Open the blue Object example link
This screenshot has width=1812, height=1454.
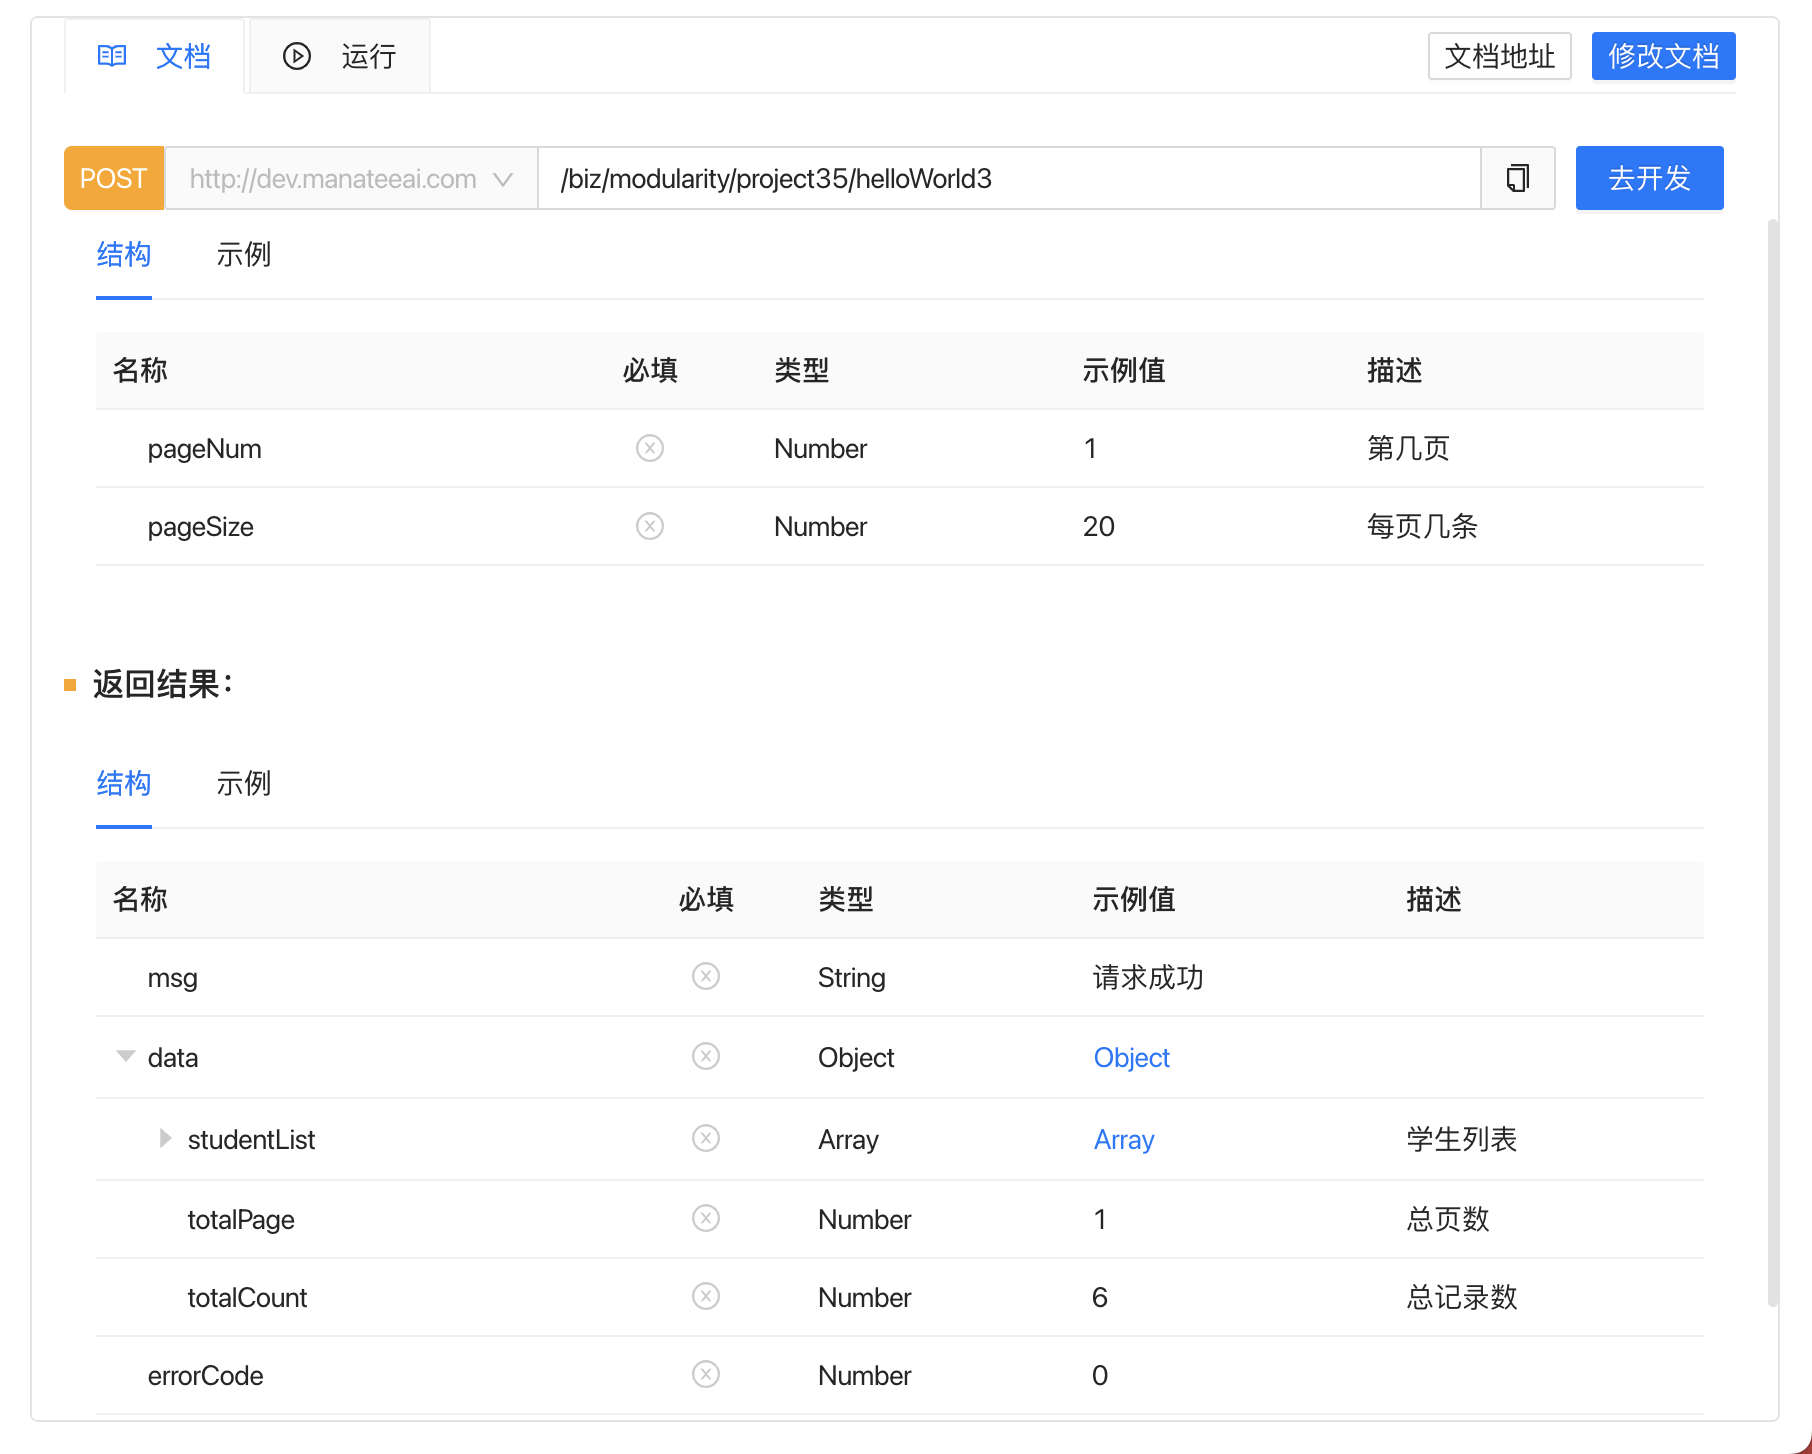tap(1131, 1058)
